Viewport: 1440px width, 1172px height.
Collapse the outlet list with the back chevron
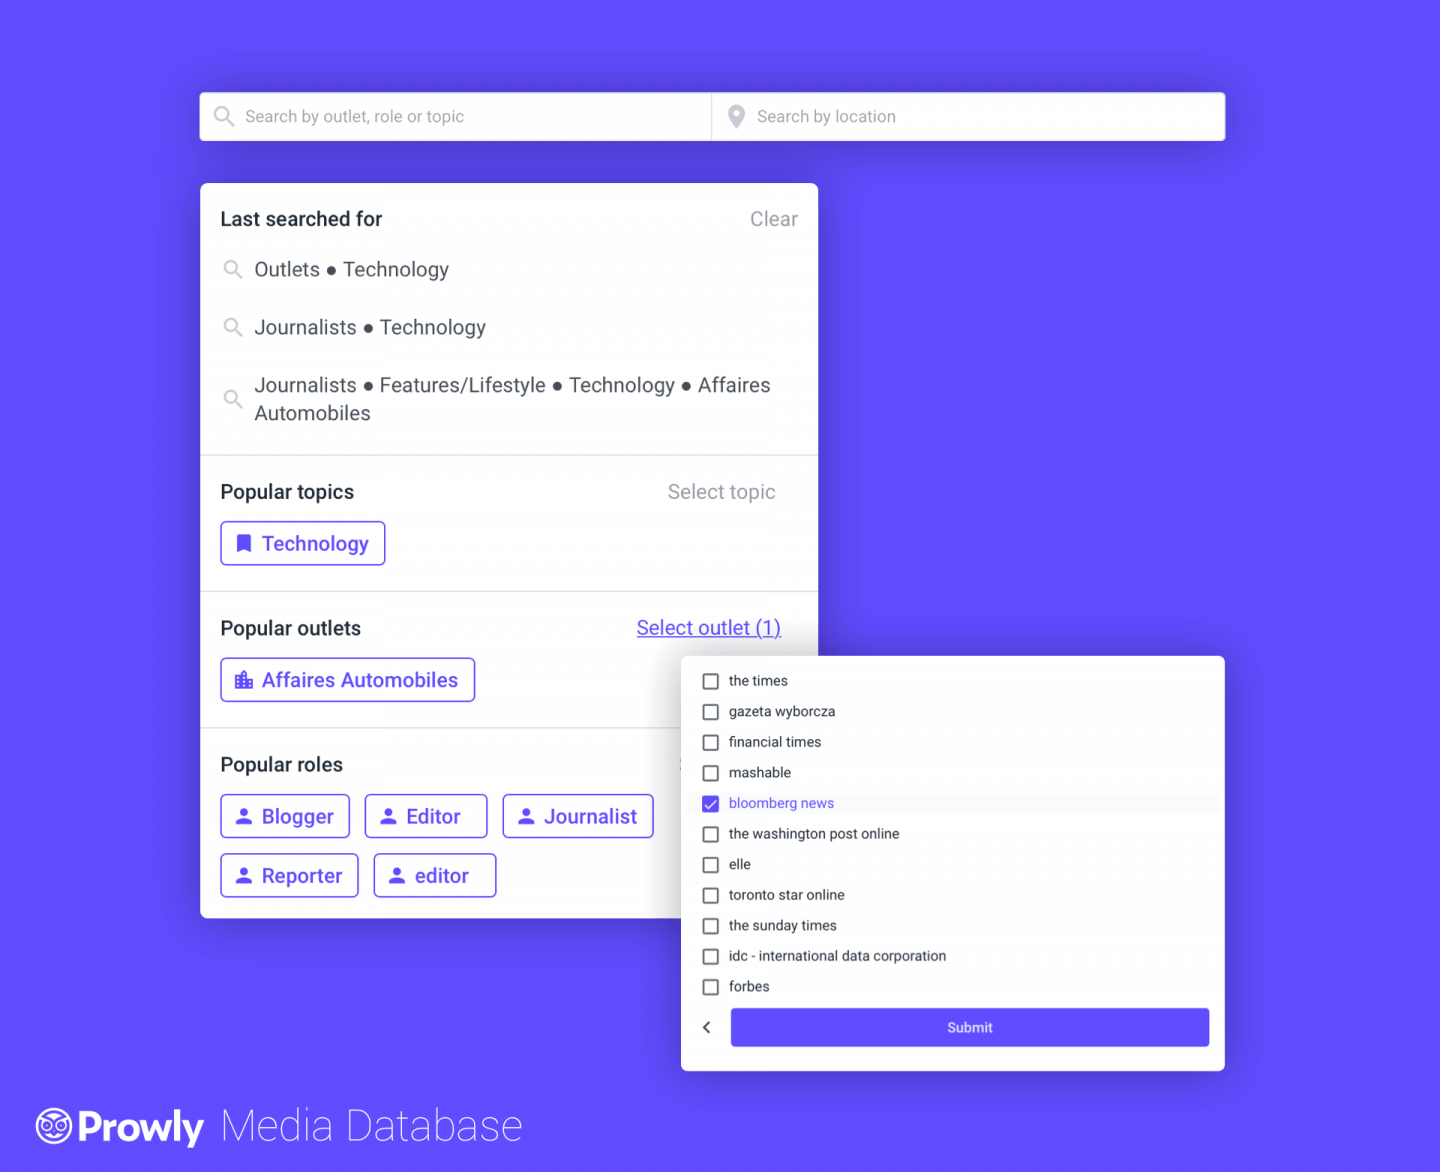tap(707, 1027)
